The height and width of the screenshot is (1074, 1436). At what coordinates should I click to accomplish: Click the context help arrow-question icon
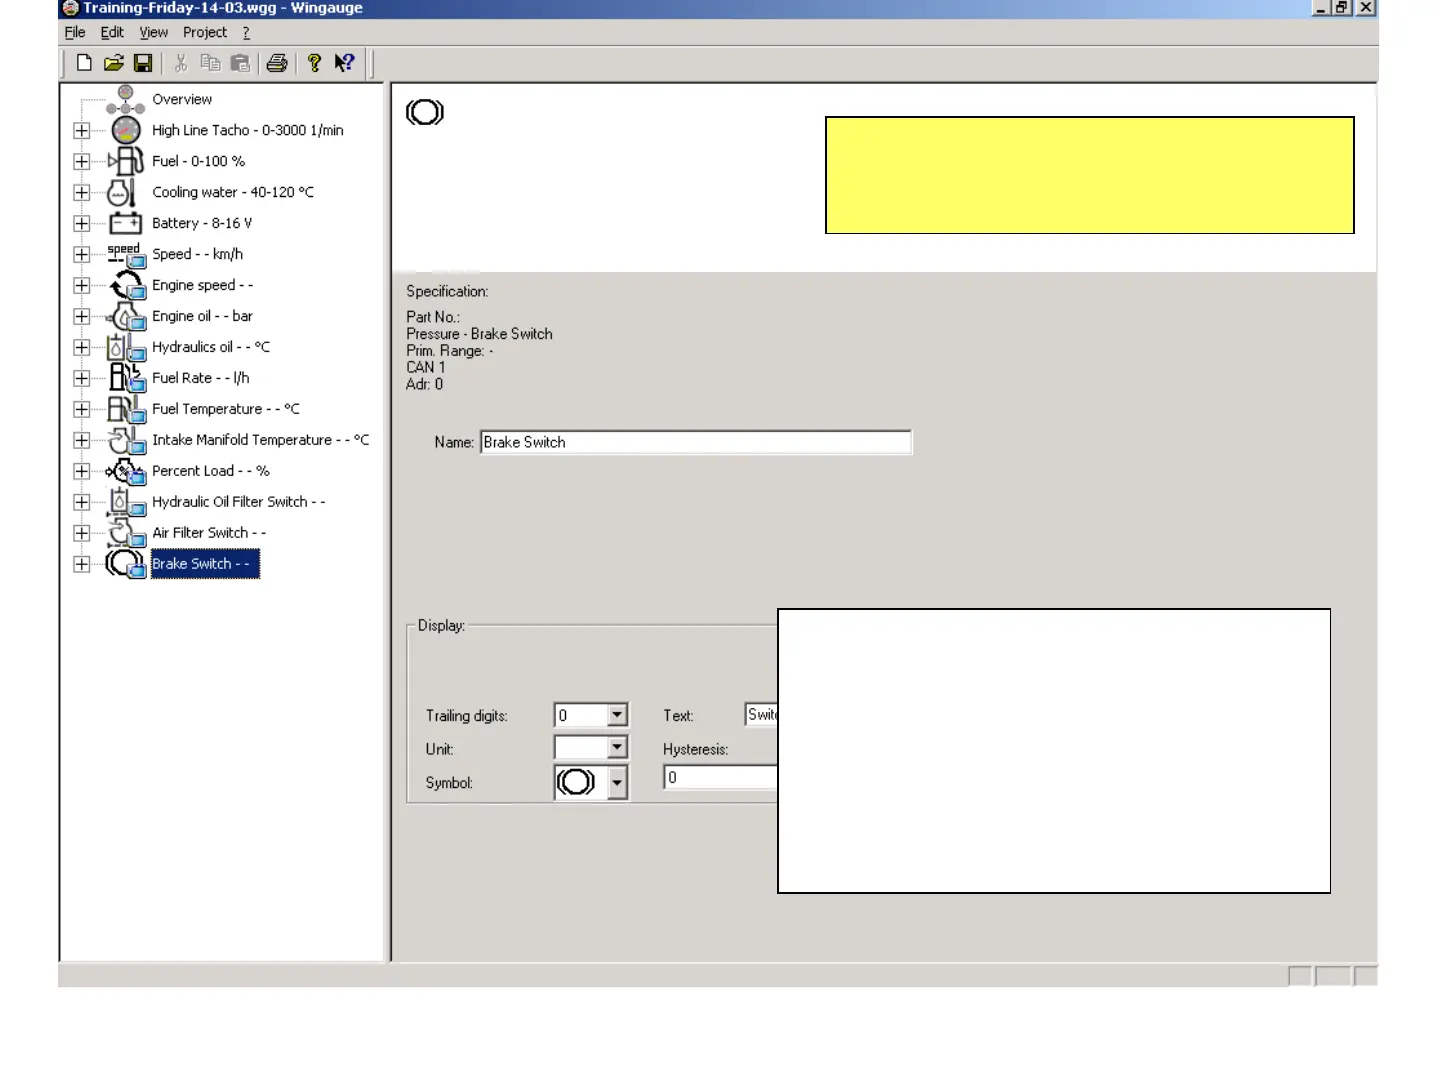click(344, 63)
